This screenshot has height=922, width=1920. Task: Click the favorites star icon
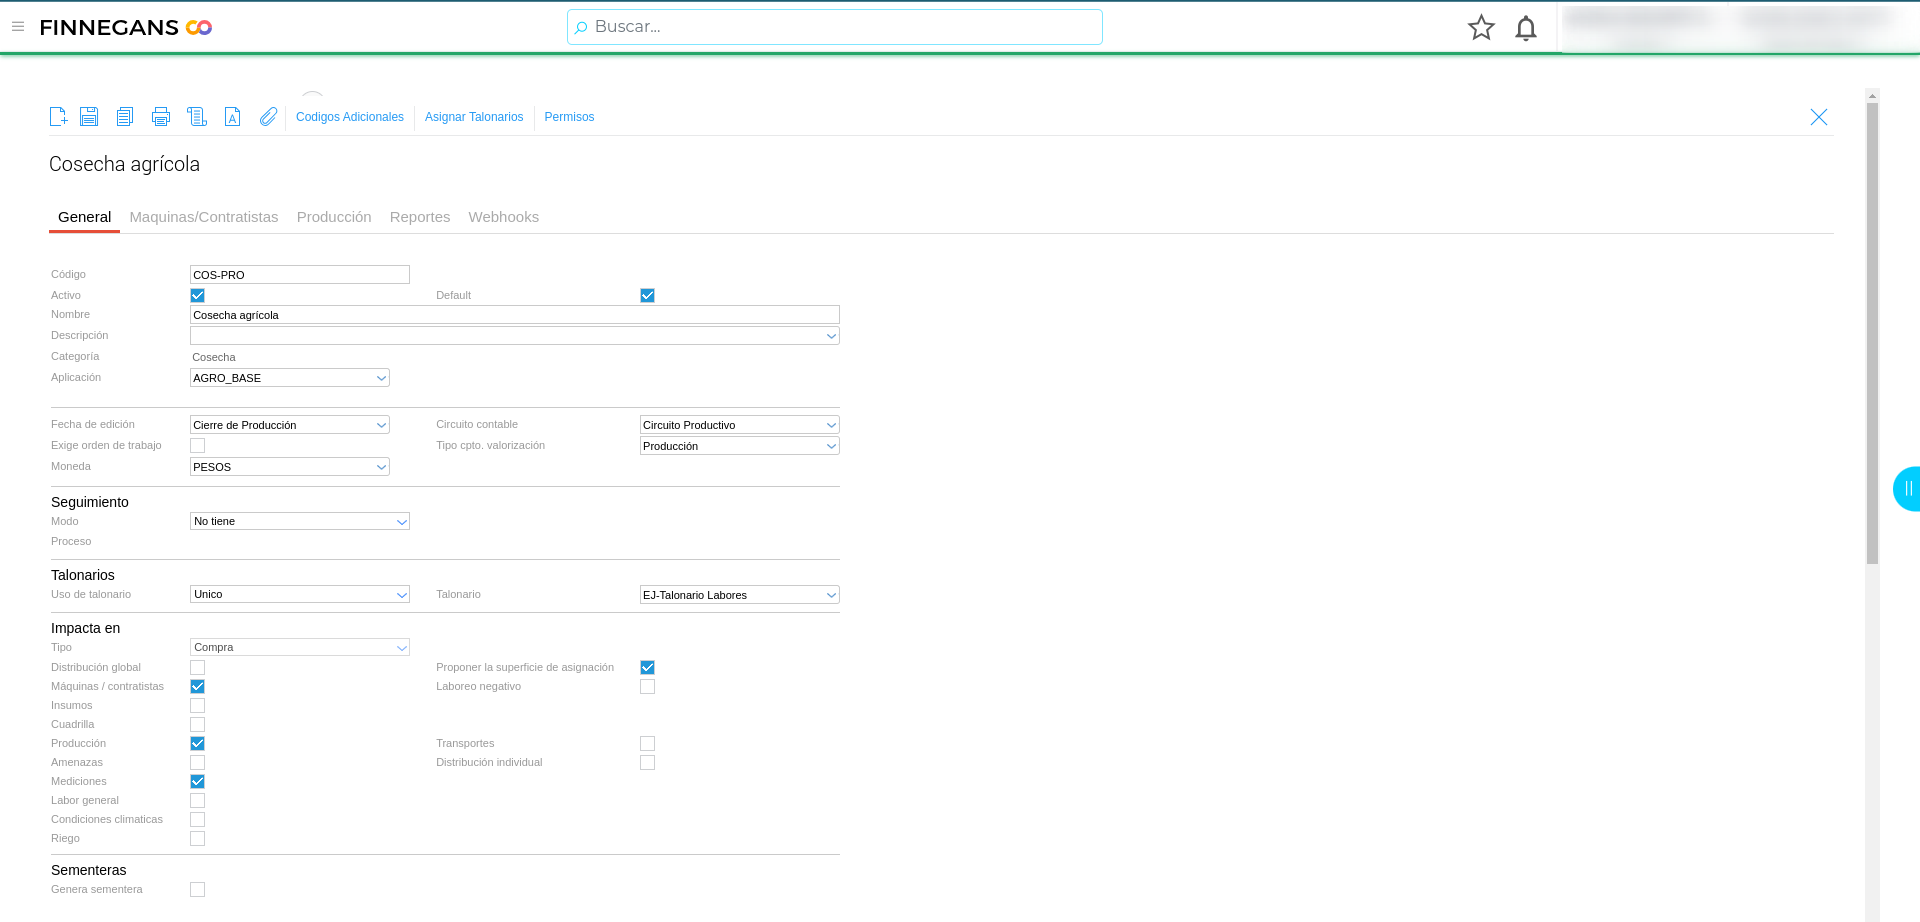1481,28
